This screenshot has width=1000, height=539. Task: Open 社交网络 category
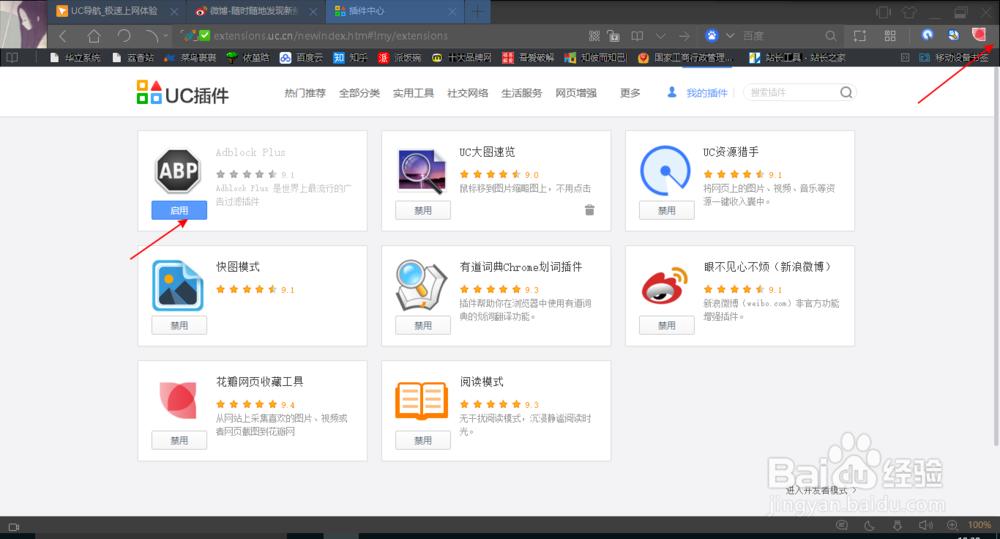pyautogui.click(x=467, y=93)
